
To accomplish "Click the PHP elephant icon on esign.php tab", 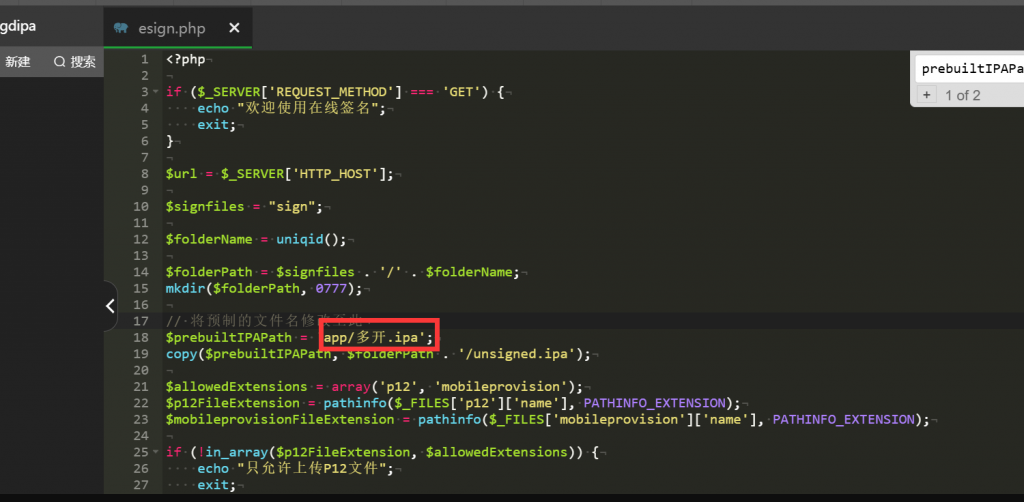I will [121, 28].
